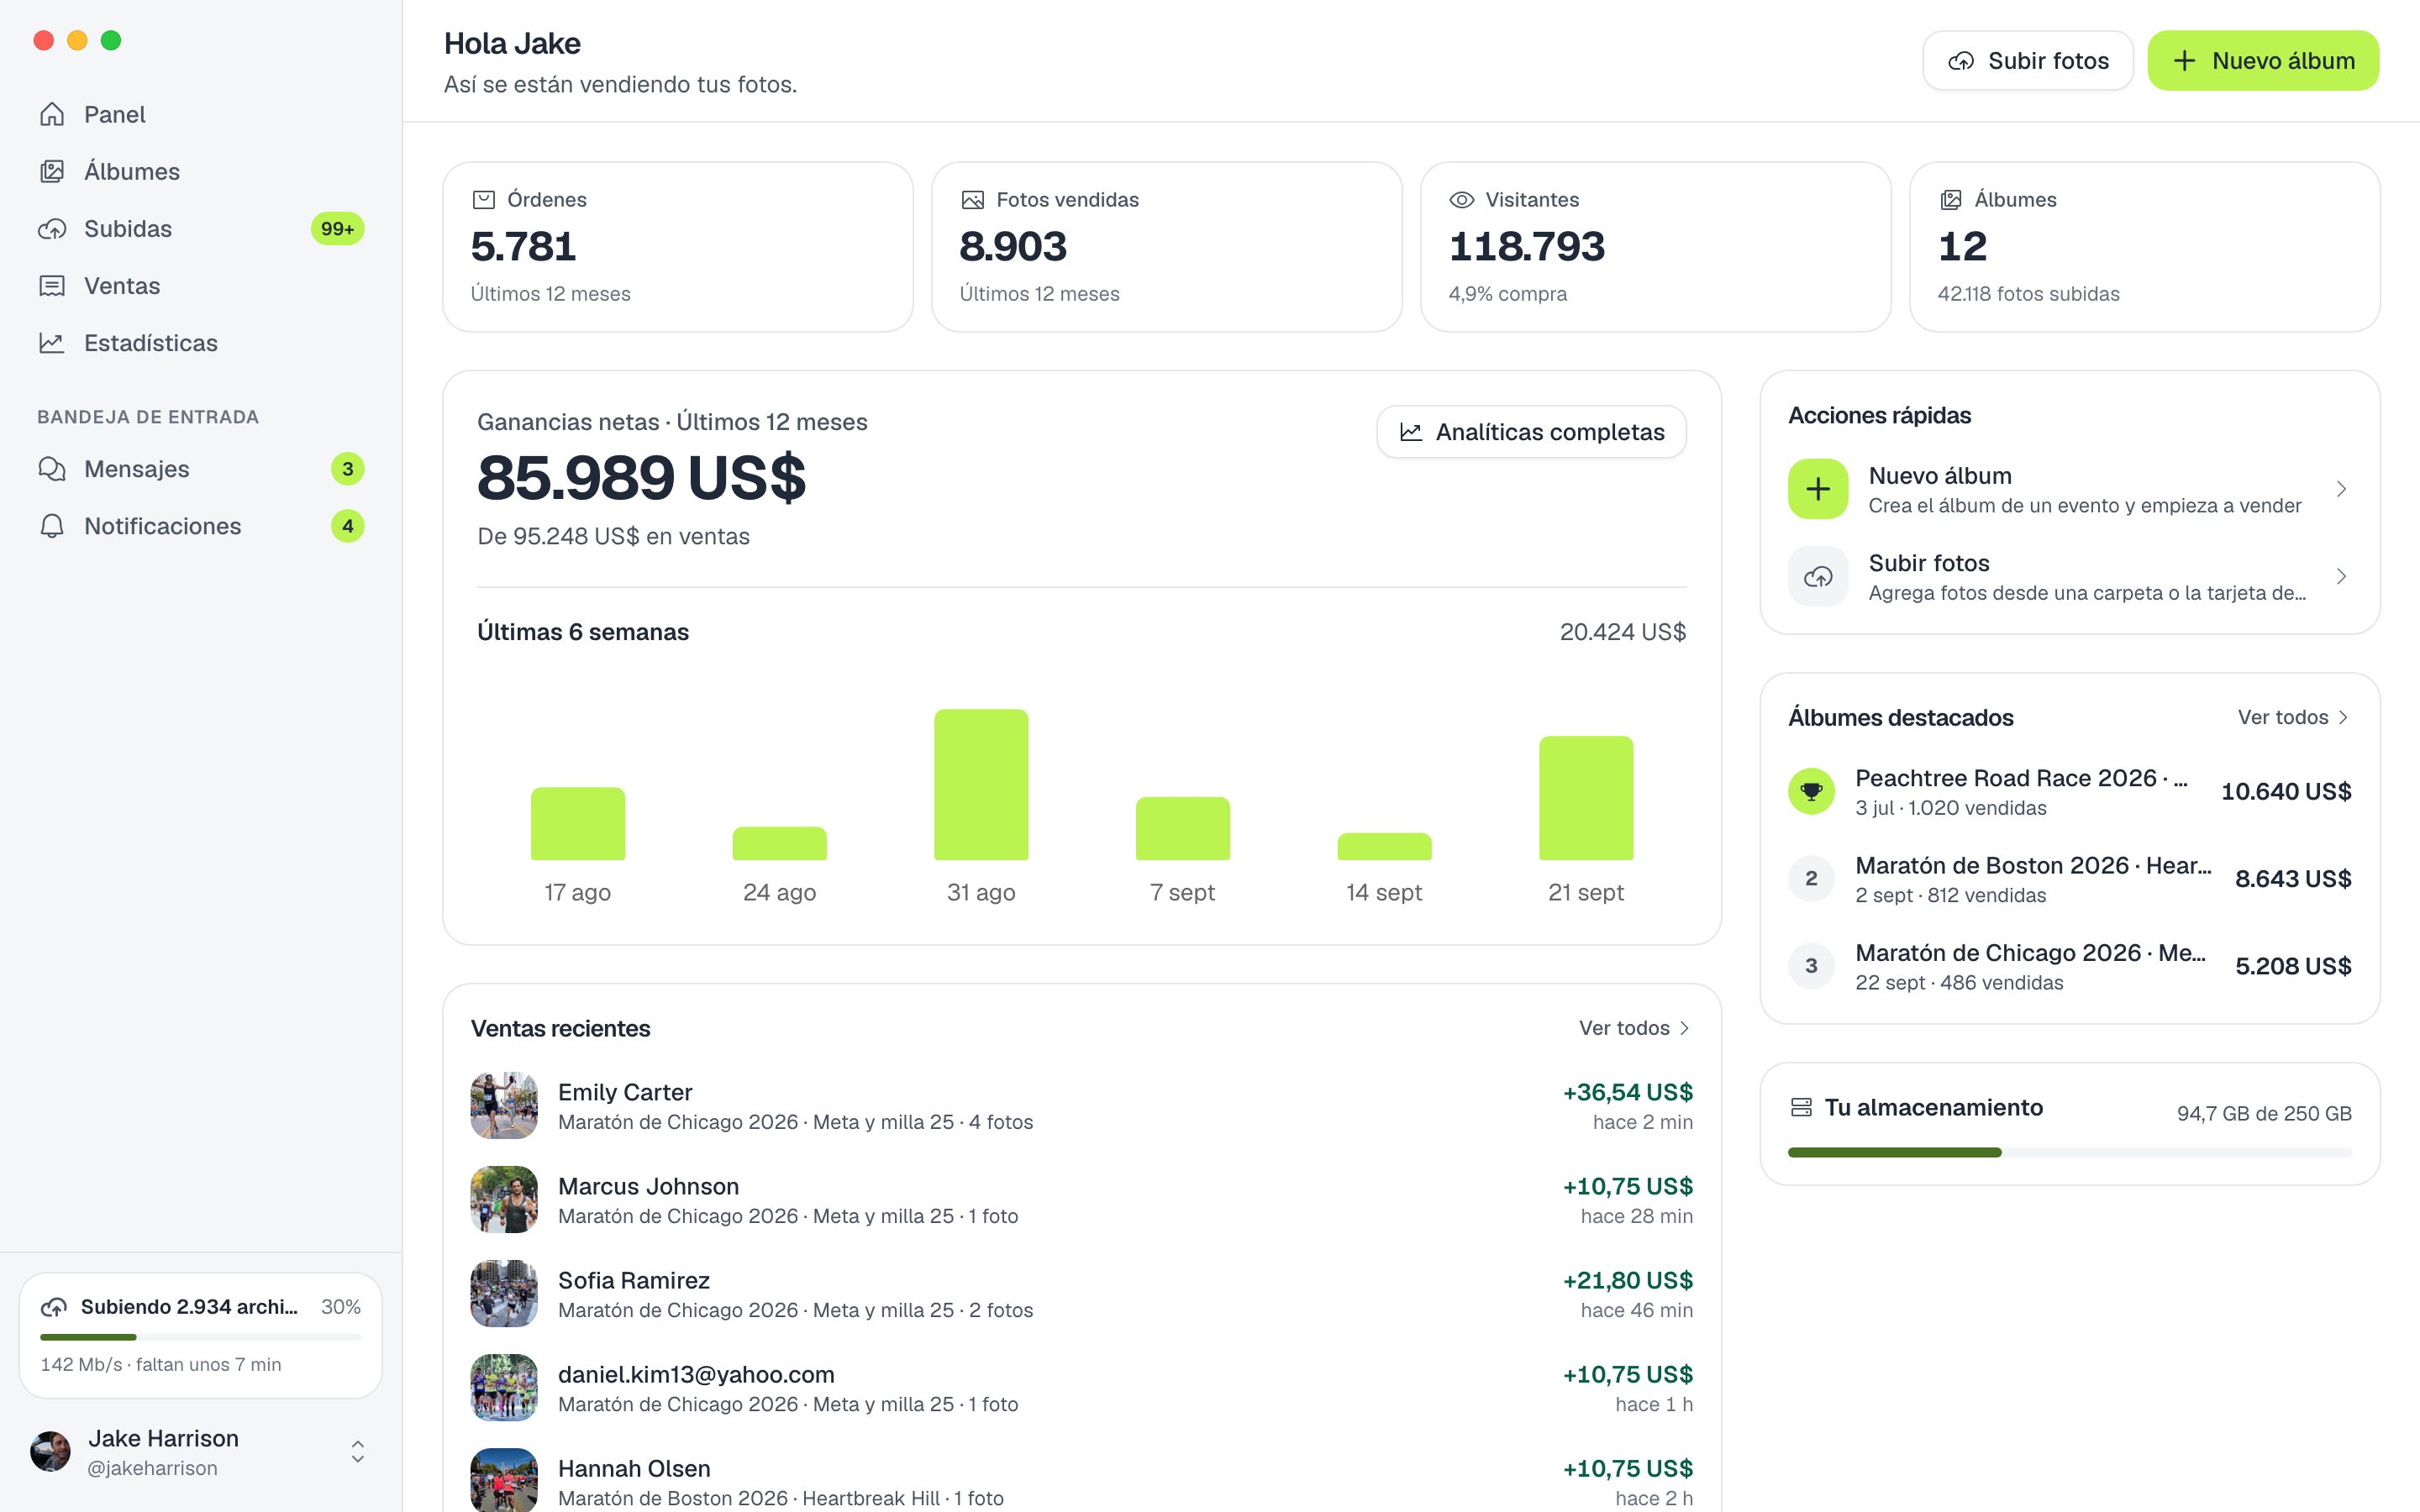
Task: Click the chat bubble icon for Mensajes
Action: (52, 469)
